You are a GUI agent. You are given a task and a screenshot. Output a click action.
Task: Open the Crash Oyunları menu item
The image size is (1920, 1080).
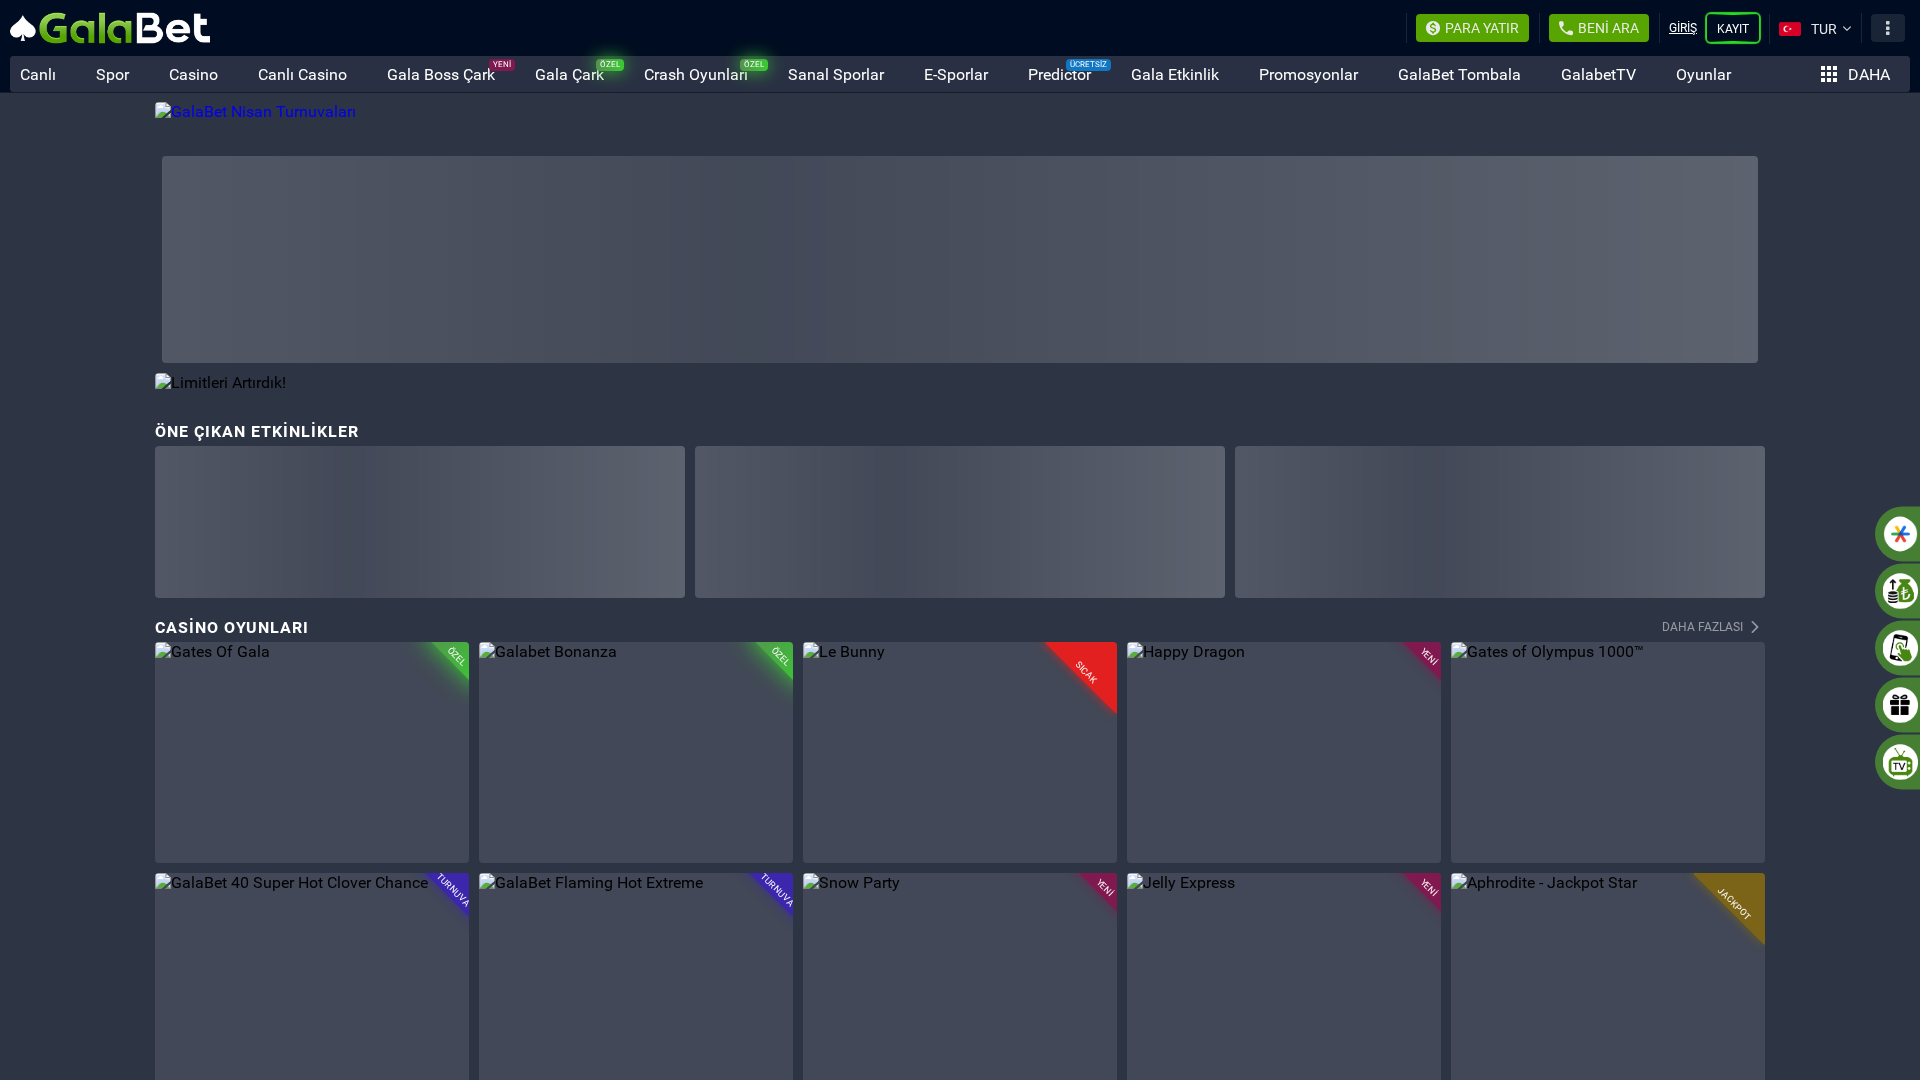(x=695, y=74)
